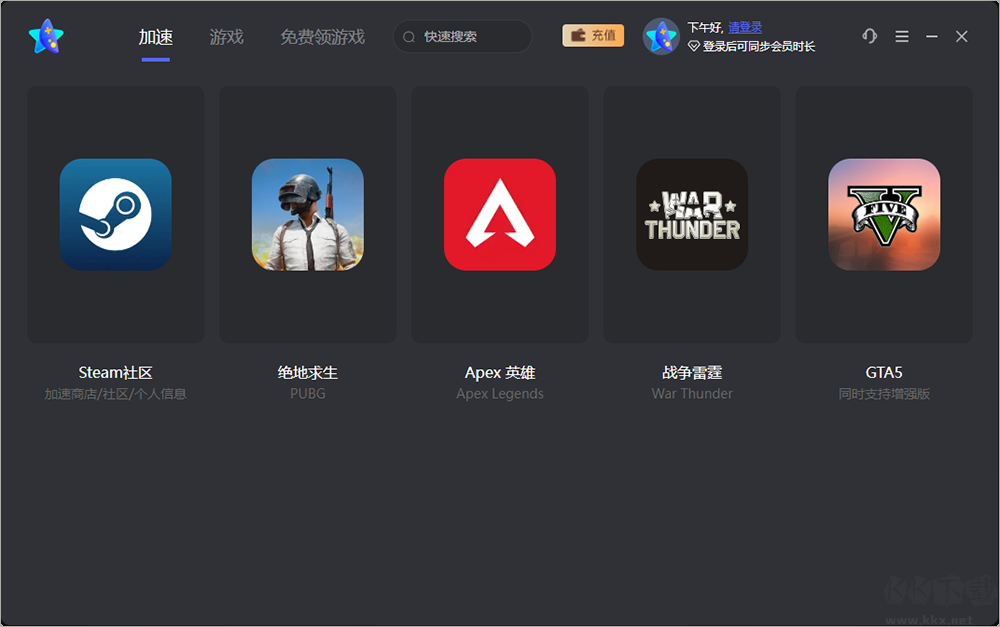Image resolution: width=1000 pixels, height=627 pixels.
Task: Select the Apex Legends red icon
Action: 500,214
